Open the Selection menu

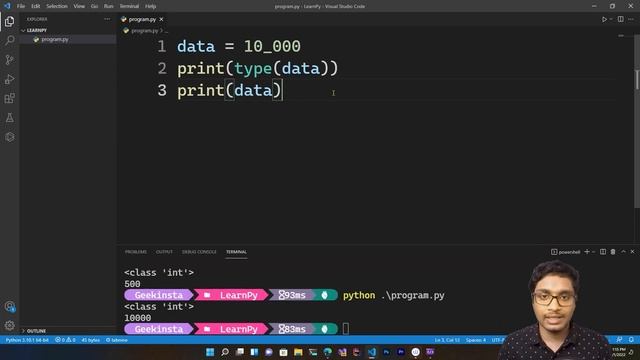click(57, 6)
